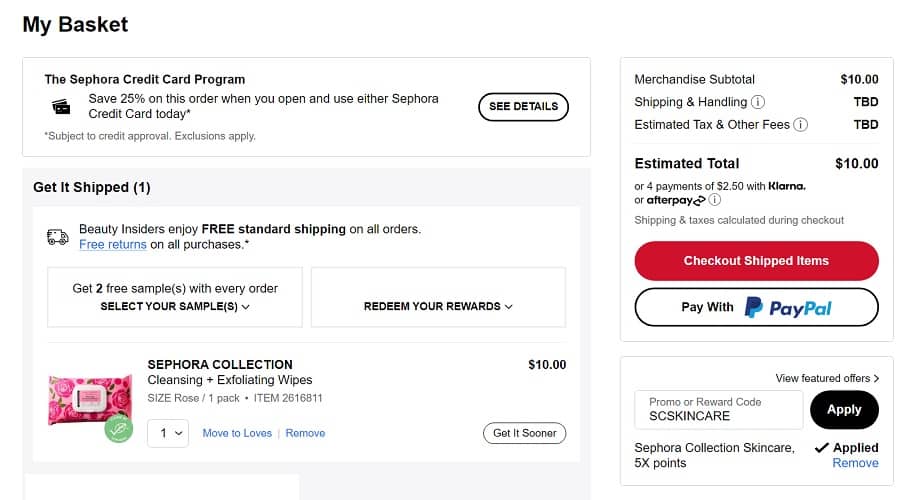Viewport: 905px width, 500px height.
Task: Click the green Clean badge on product
Action: 119,428
